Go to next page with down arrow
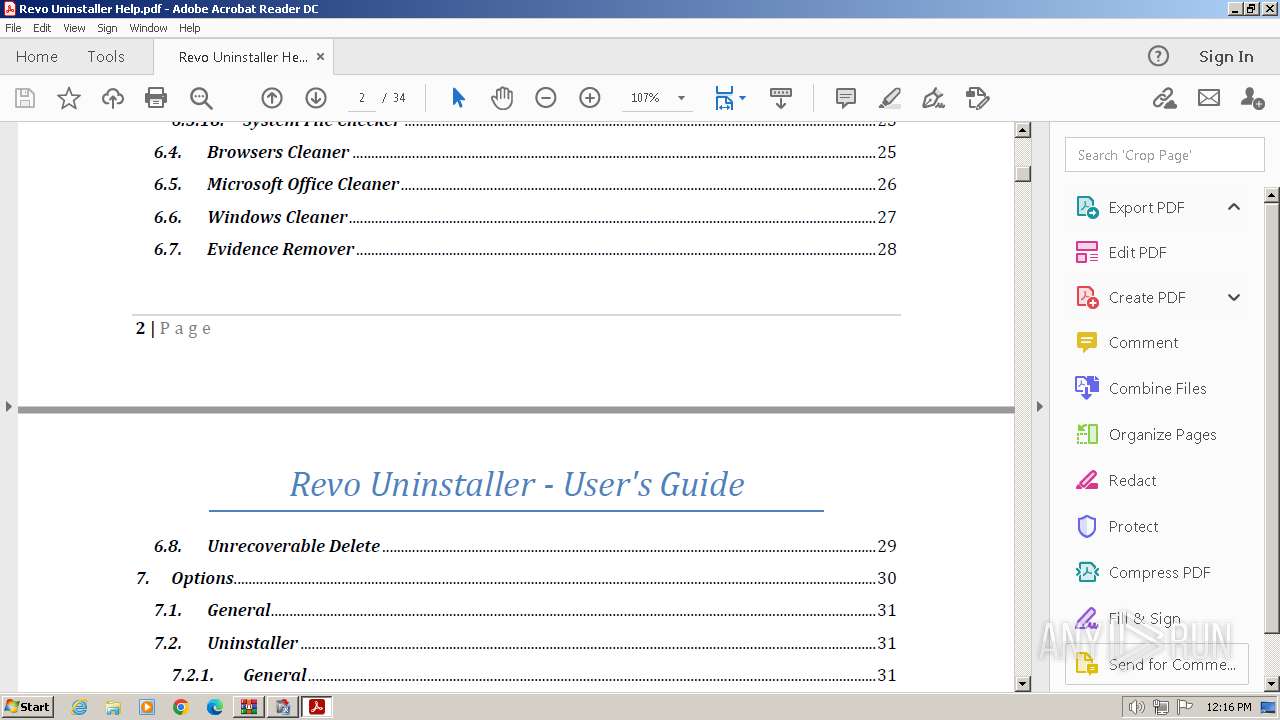The height and width of the screenshot is (720, 1280). click(316, 98)
